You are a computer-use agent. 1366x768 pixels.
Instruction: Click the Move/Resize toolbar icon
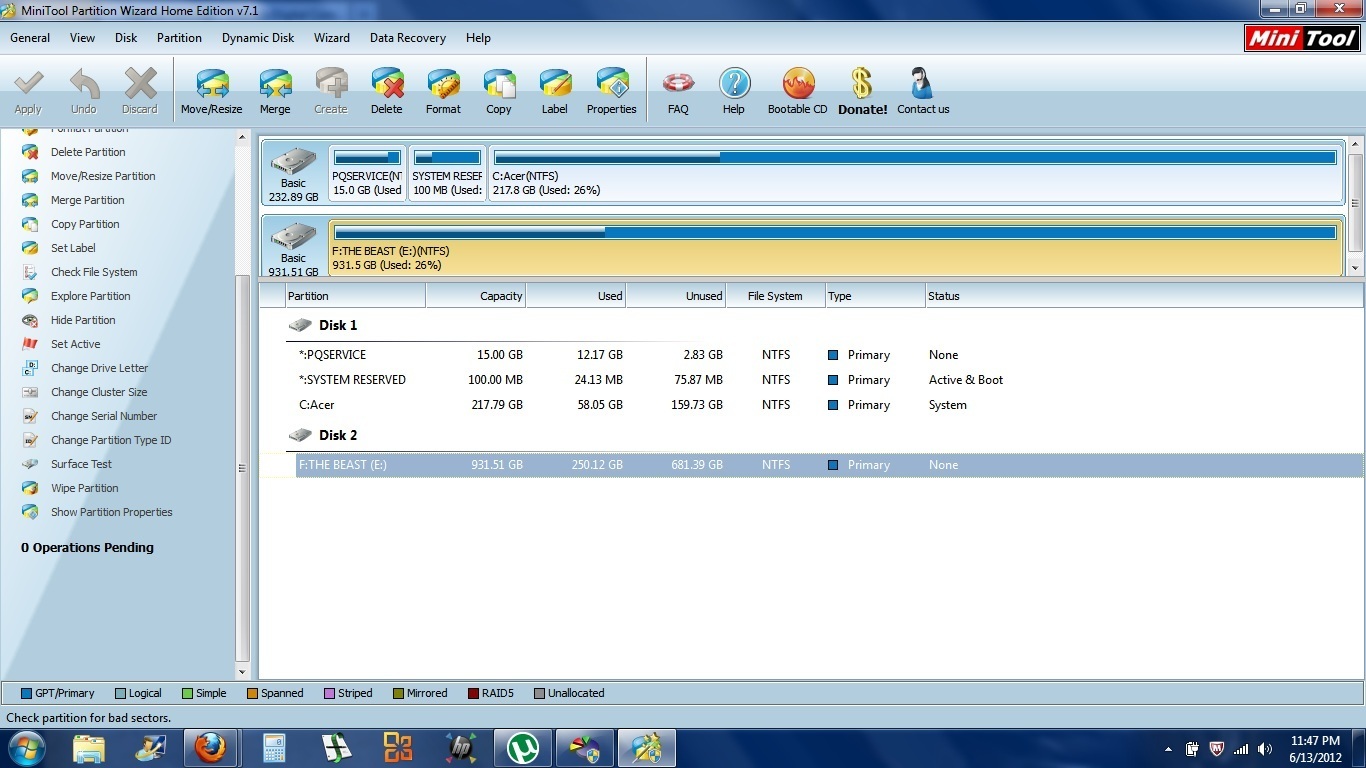point(211,91)
